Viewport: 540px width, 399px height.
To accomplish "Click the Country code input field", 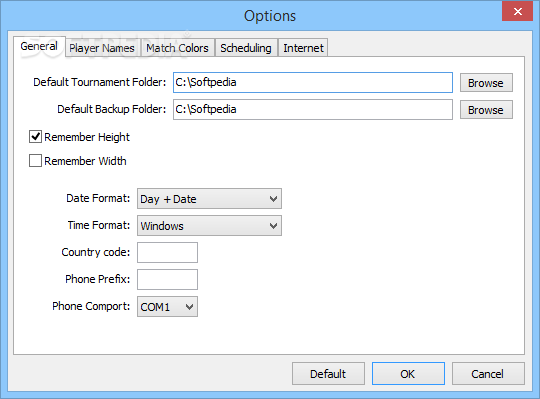I will (167, 252).
